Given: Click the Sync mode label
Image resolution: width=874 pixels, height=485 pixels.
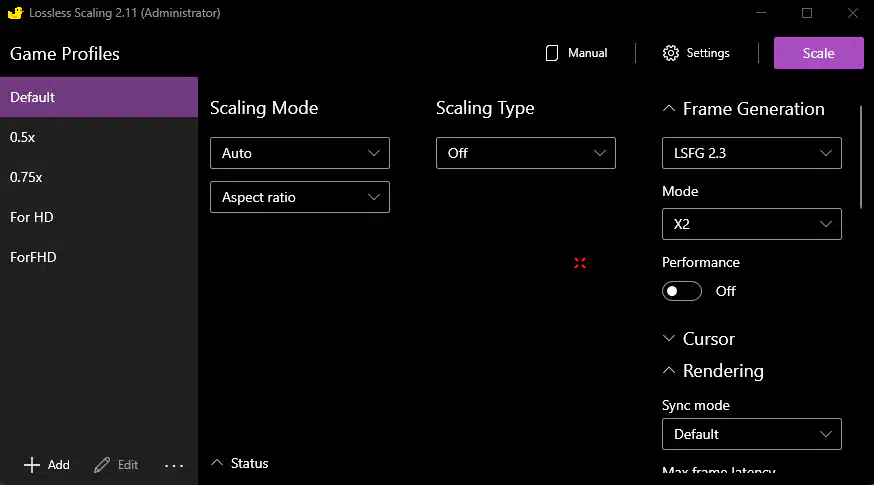Looking at the screenshot, I should (x=696, y=405).
